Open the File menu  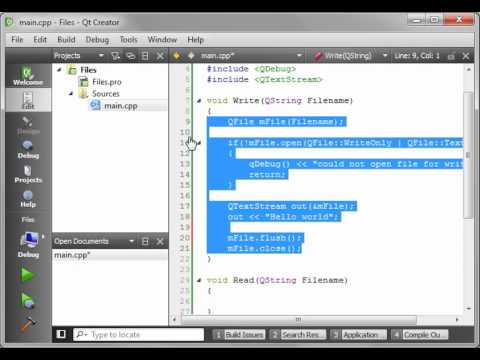coord(17,40)
